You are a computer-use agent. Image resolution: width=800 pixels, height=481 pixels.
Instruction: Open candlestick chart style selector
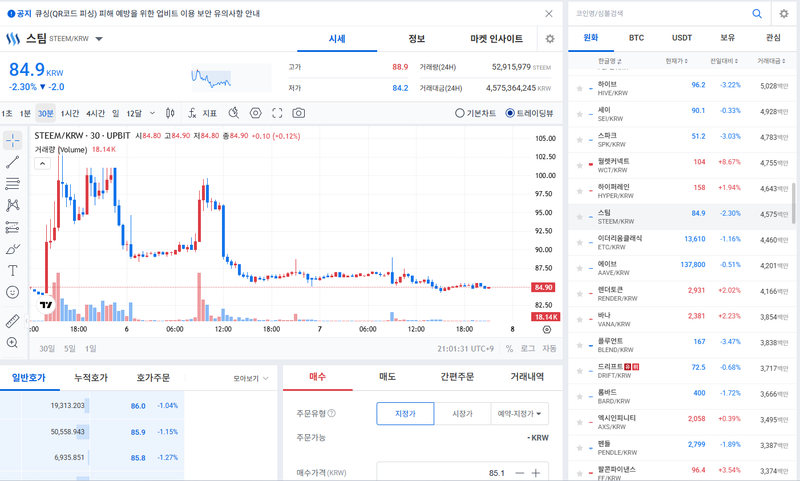pyautogui.click(x=170, y=113)
